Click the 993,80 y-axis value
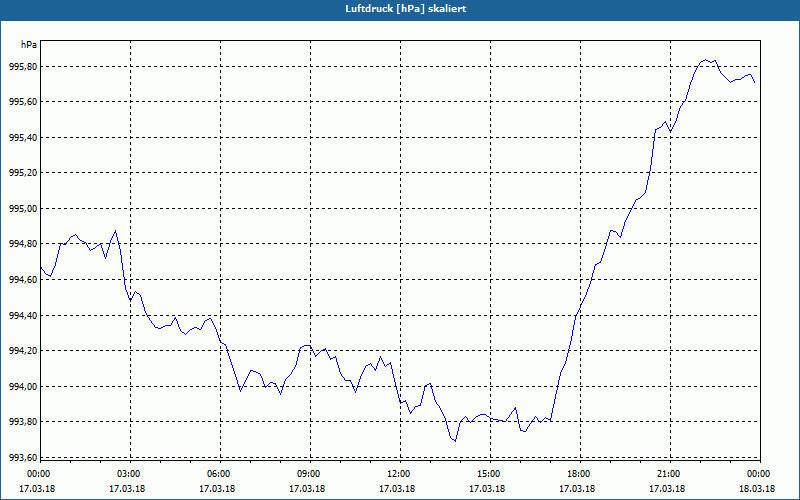This screenshot has width=800, height=500. point(23,422)
